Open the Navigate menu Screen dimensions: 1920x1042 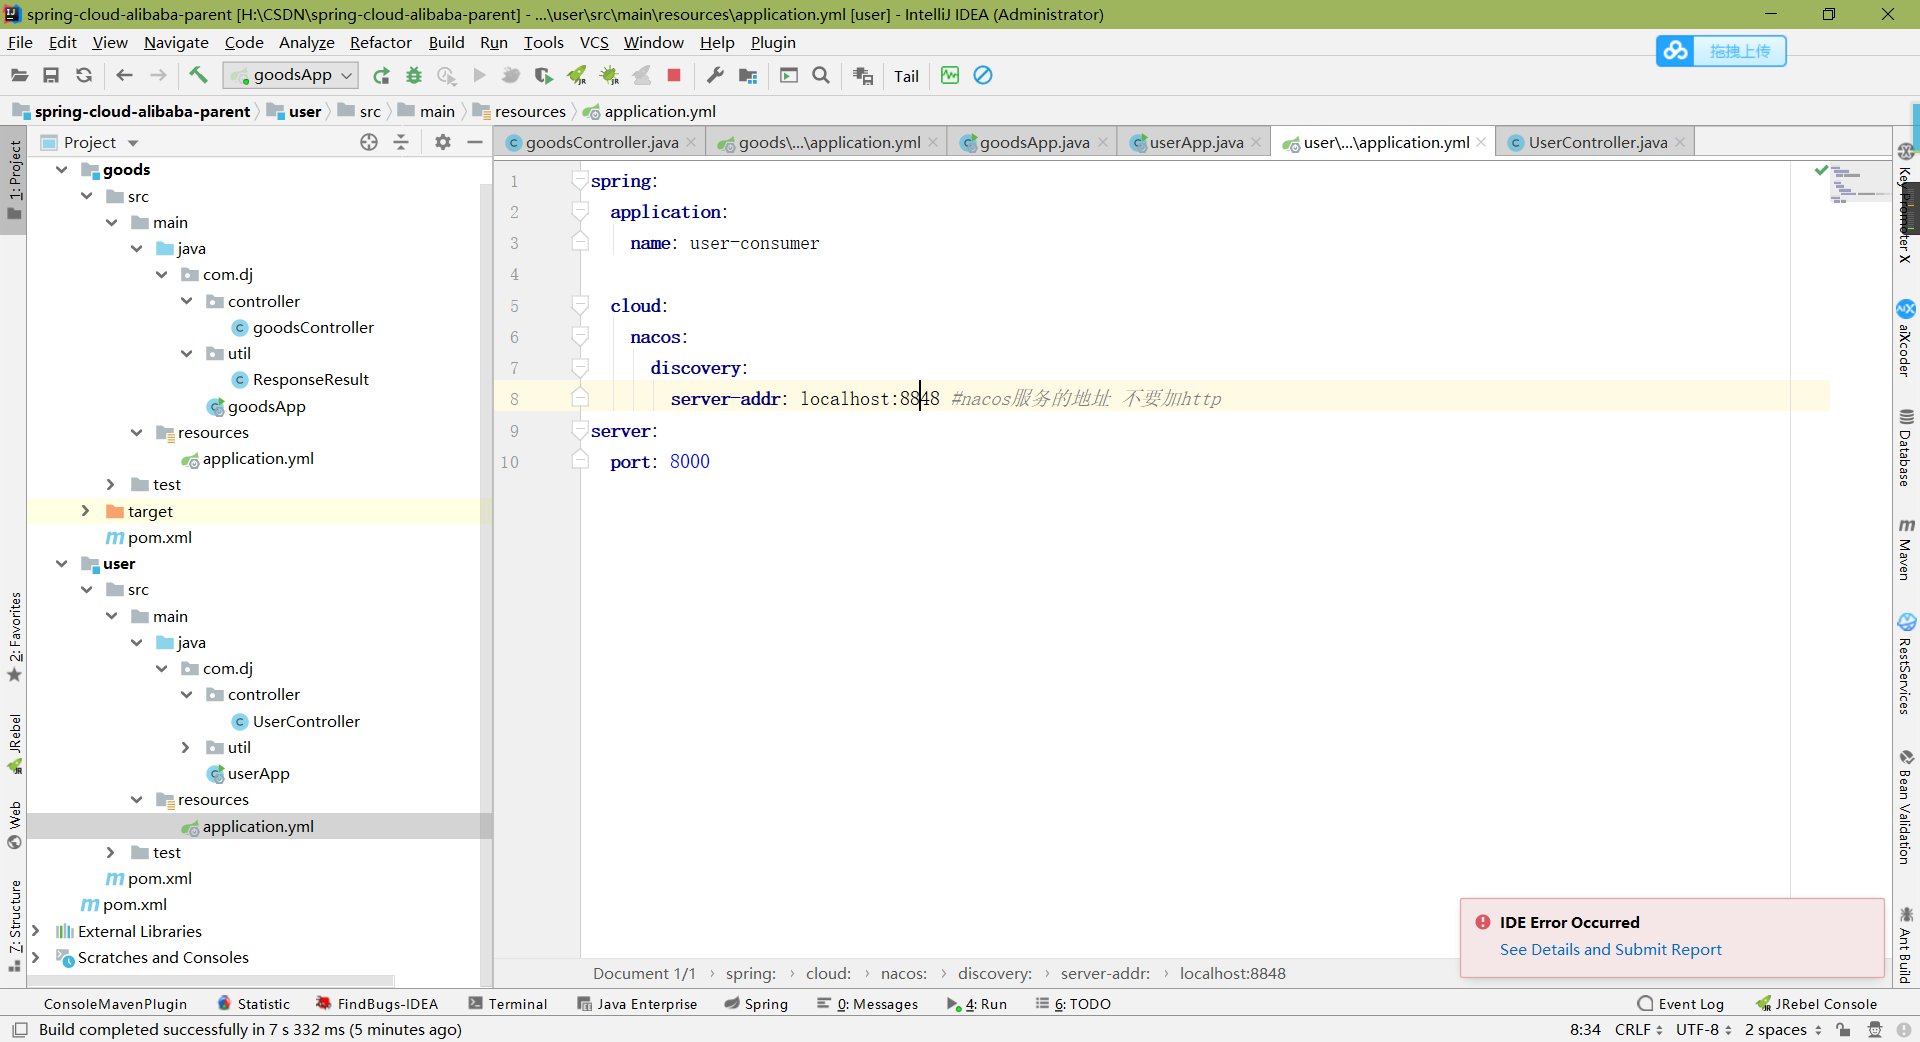176,42
